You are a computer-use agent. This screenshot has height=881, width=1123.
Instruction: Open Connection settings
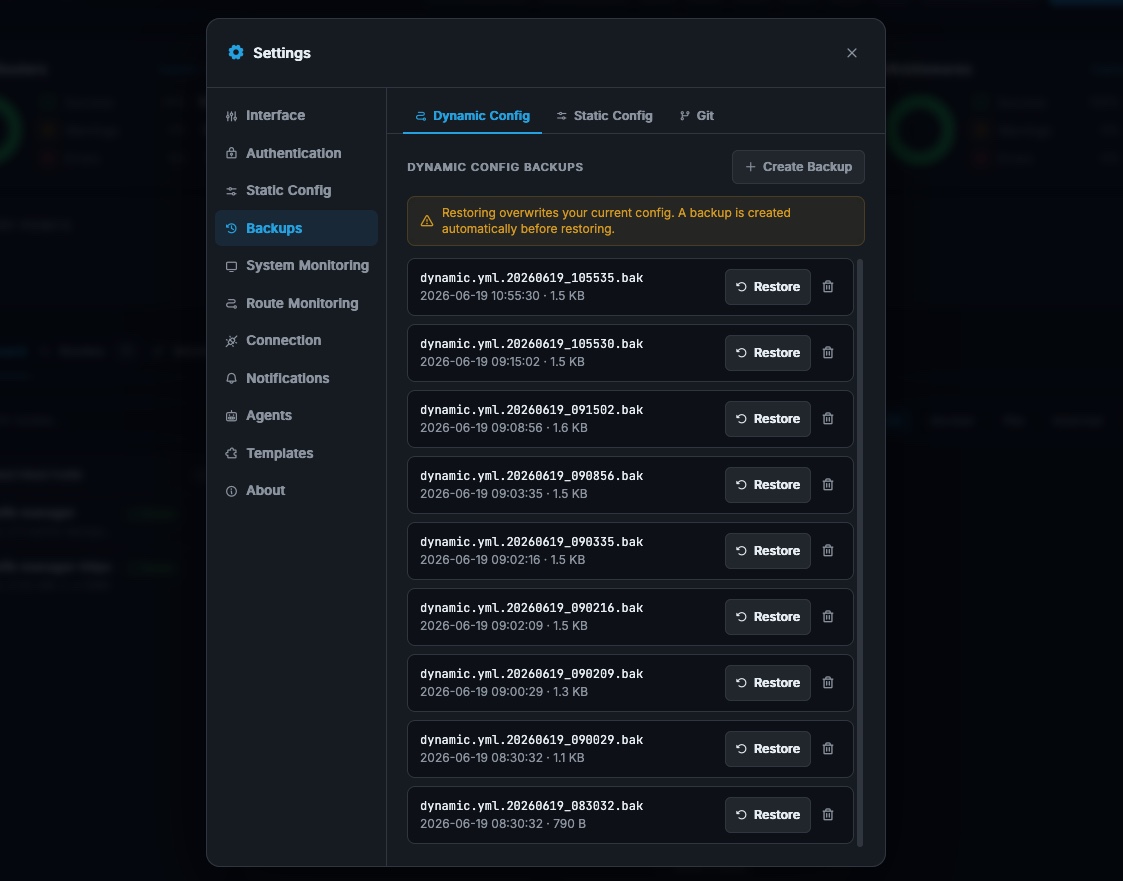296,340
